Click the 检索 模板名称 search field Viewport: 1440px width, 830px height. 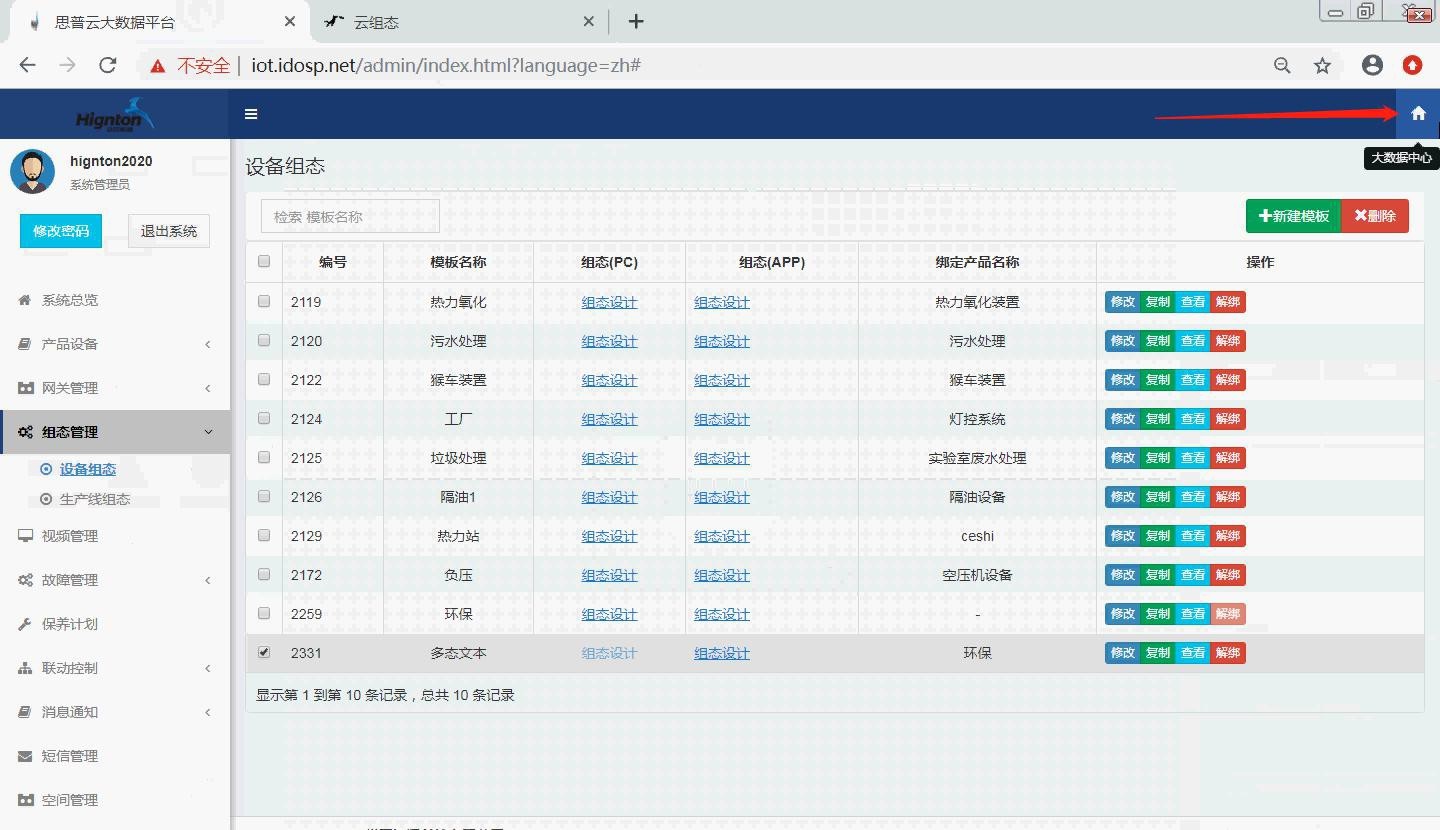[x=349, y=215]
